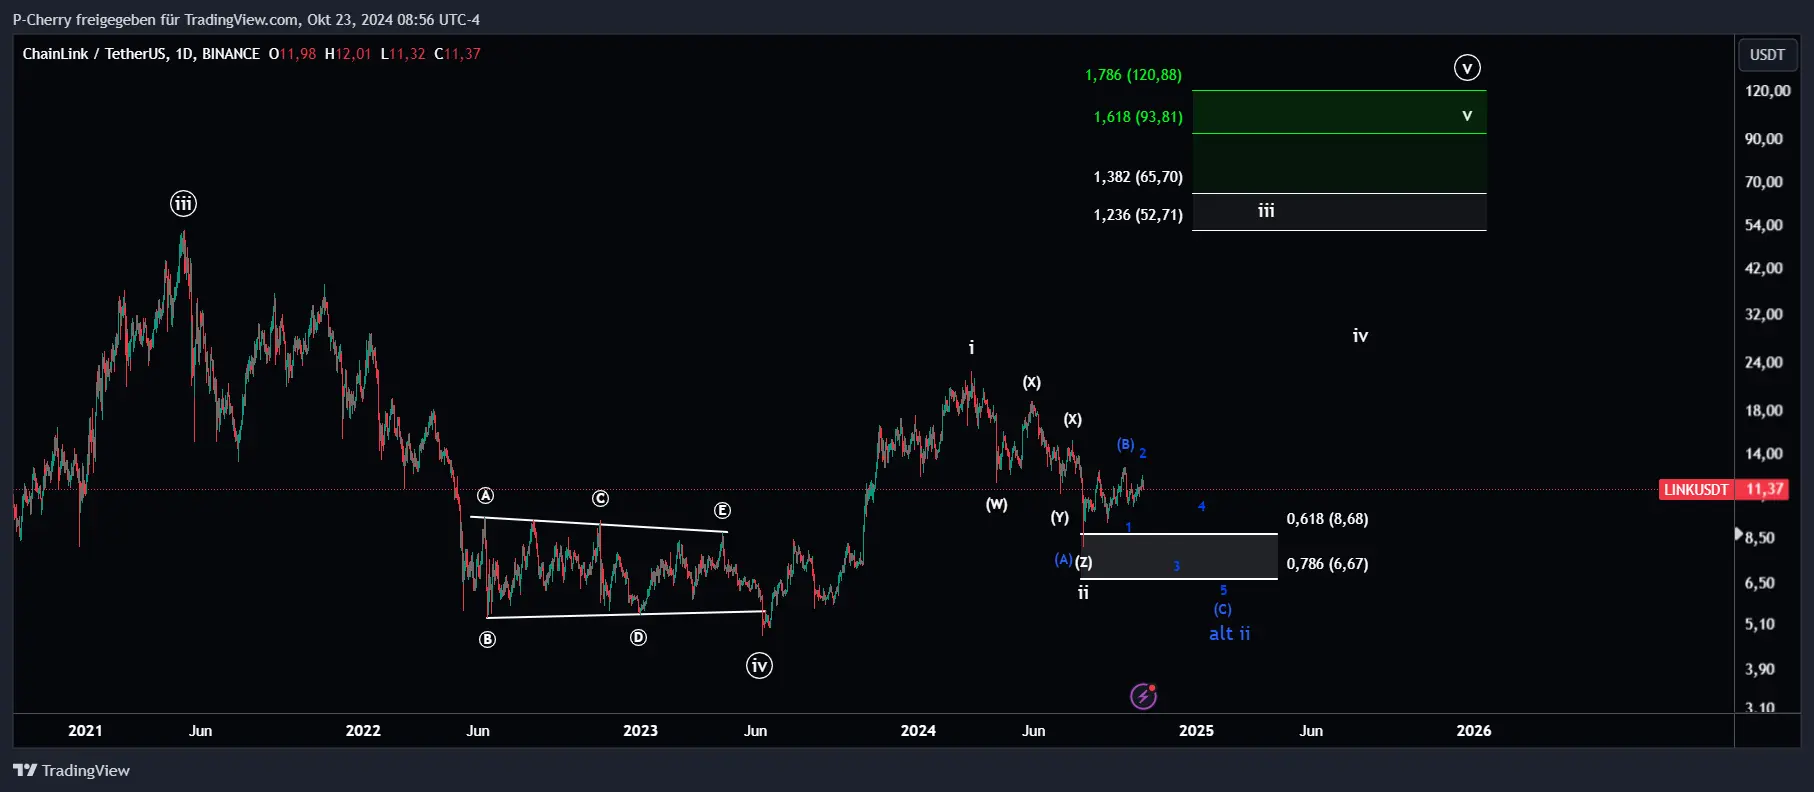Click the v label in the green target box
The height and width of the screenshot is (792, 1814).
point(1467,115)
